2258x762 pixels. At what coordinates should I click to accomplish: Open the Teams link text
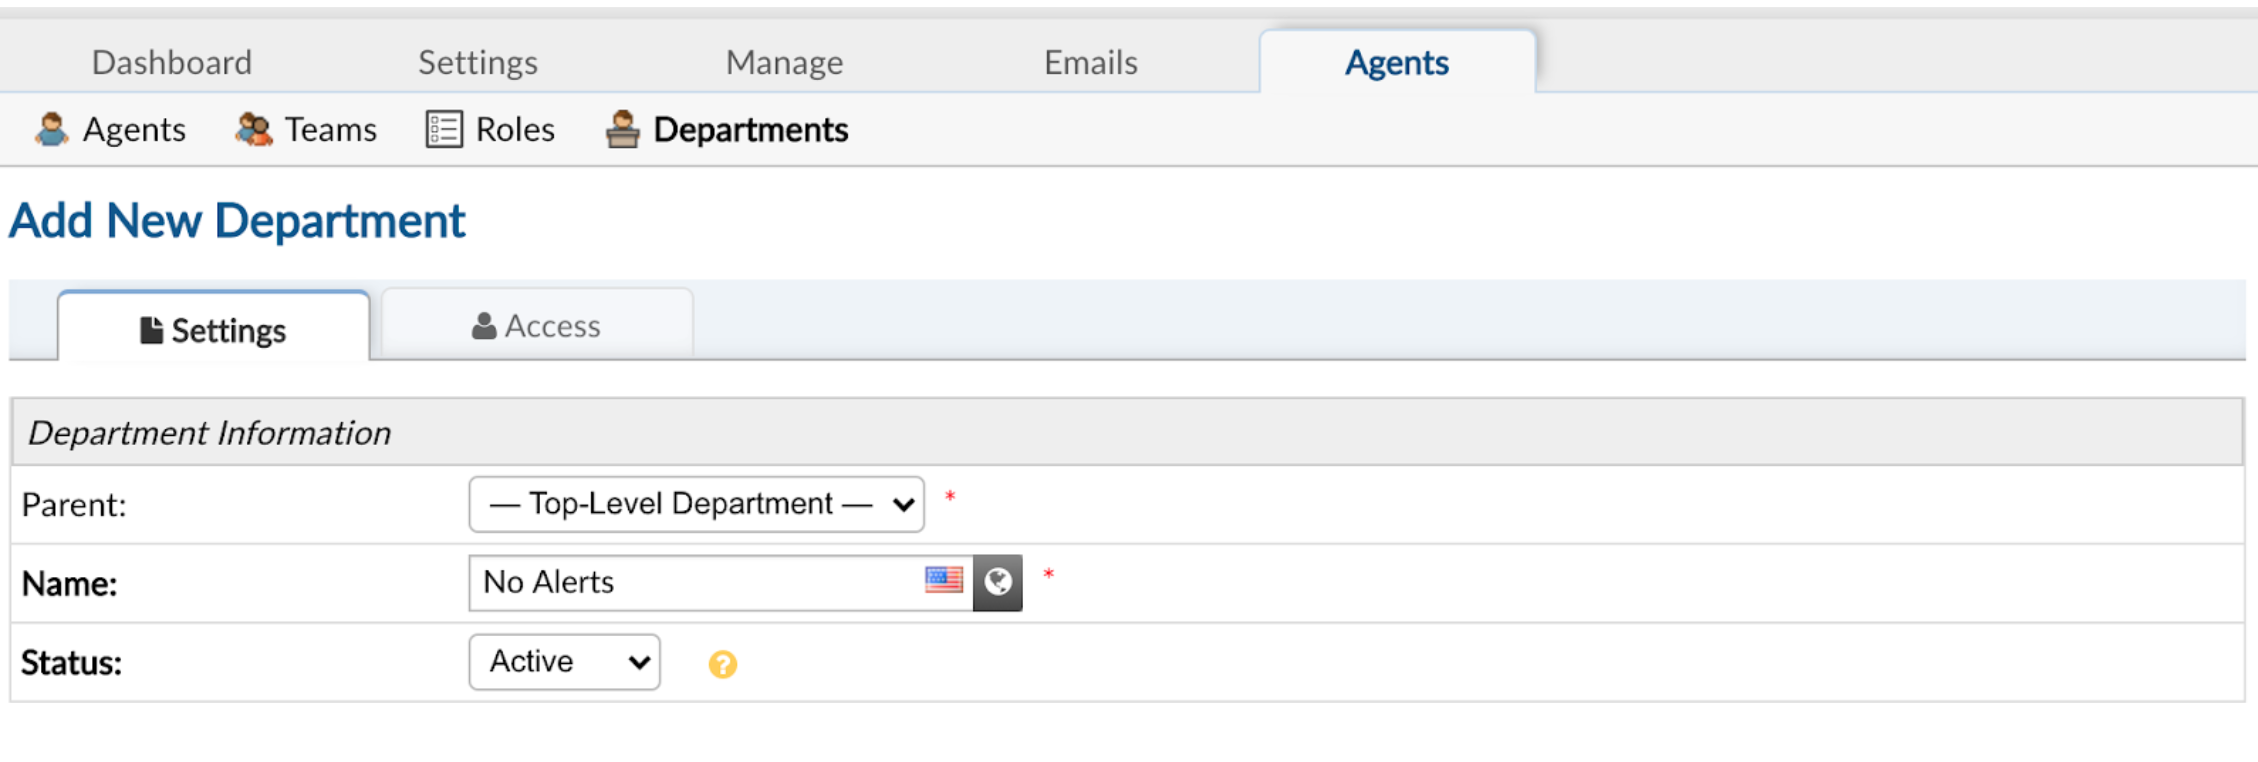(x=330, y=130)
